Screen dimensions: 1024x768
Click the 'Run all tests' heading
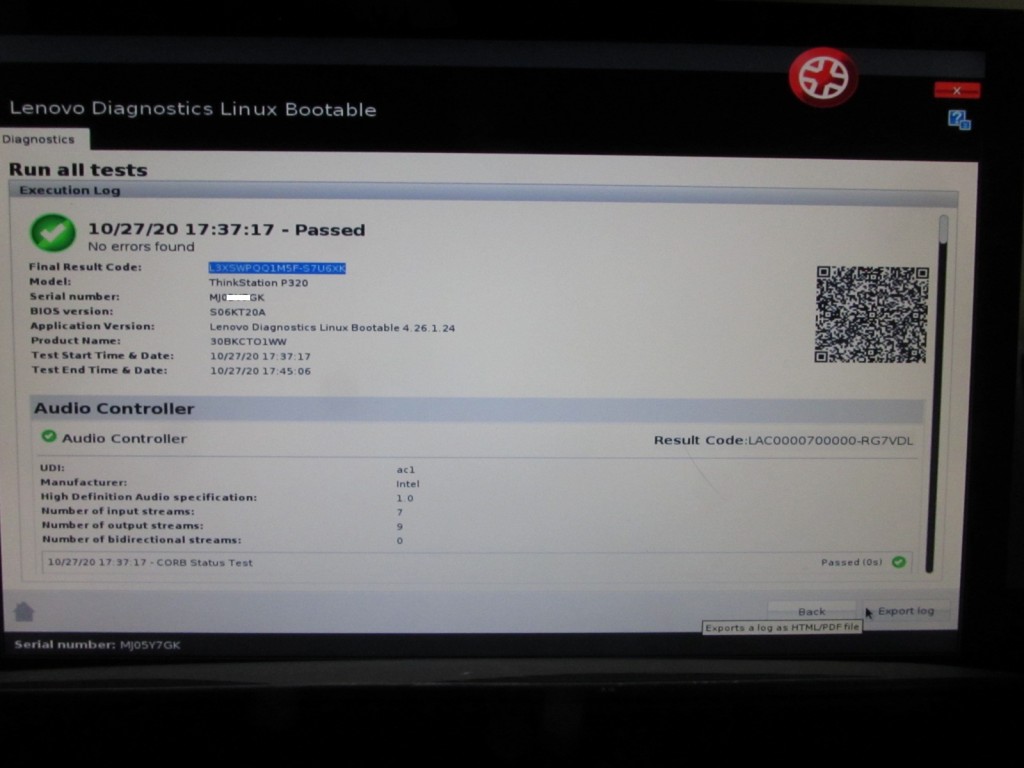[78, 170]
